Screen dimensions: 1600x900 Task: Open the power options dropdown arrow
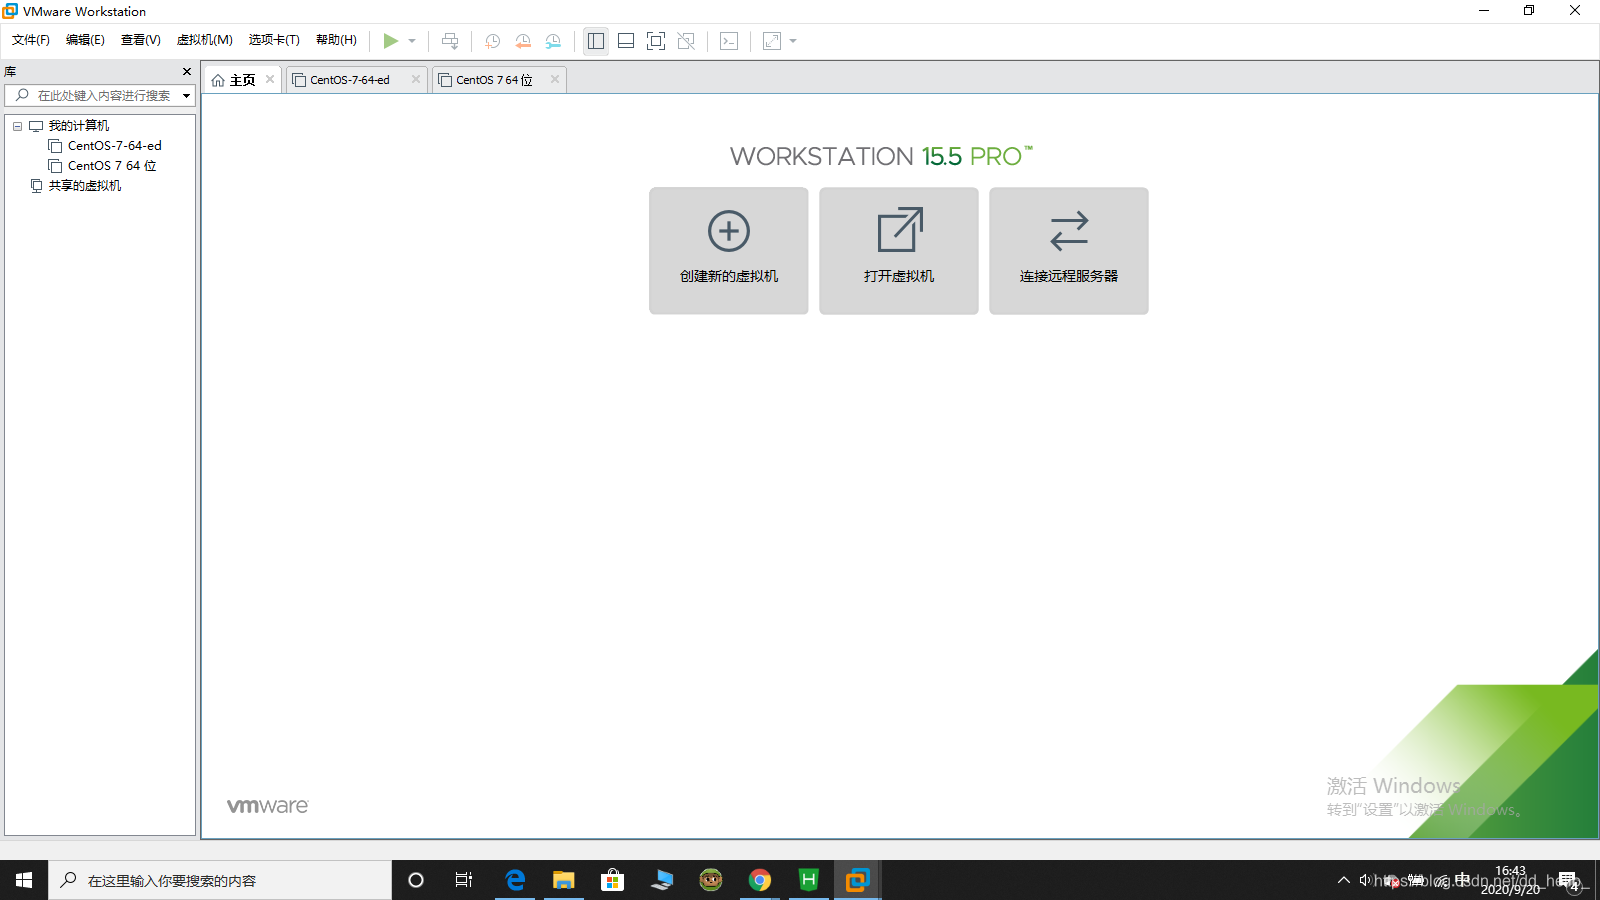pos(412,41)
